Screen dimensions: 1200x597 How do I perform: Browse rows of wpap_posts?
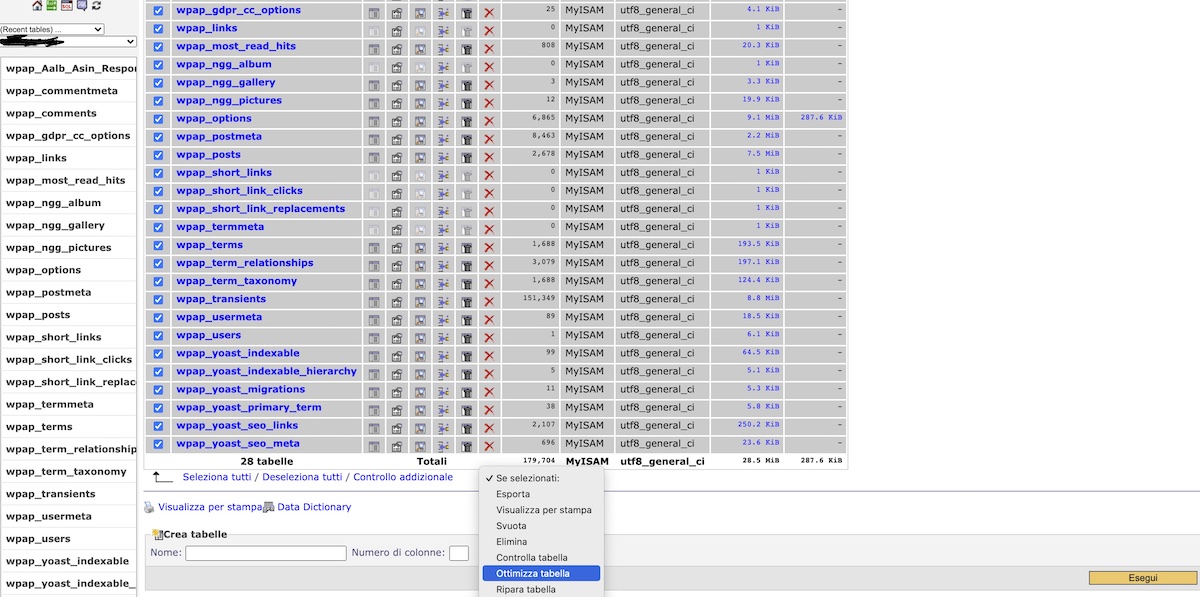(x=374, y=156)
